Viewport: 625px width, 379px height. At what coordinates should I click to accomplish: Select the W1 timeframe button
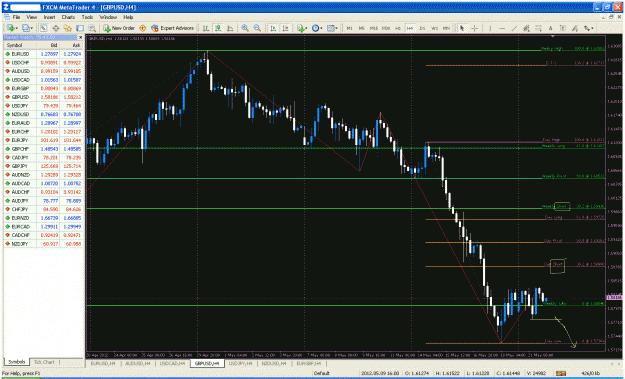[434, 28]
